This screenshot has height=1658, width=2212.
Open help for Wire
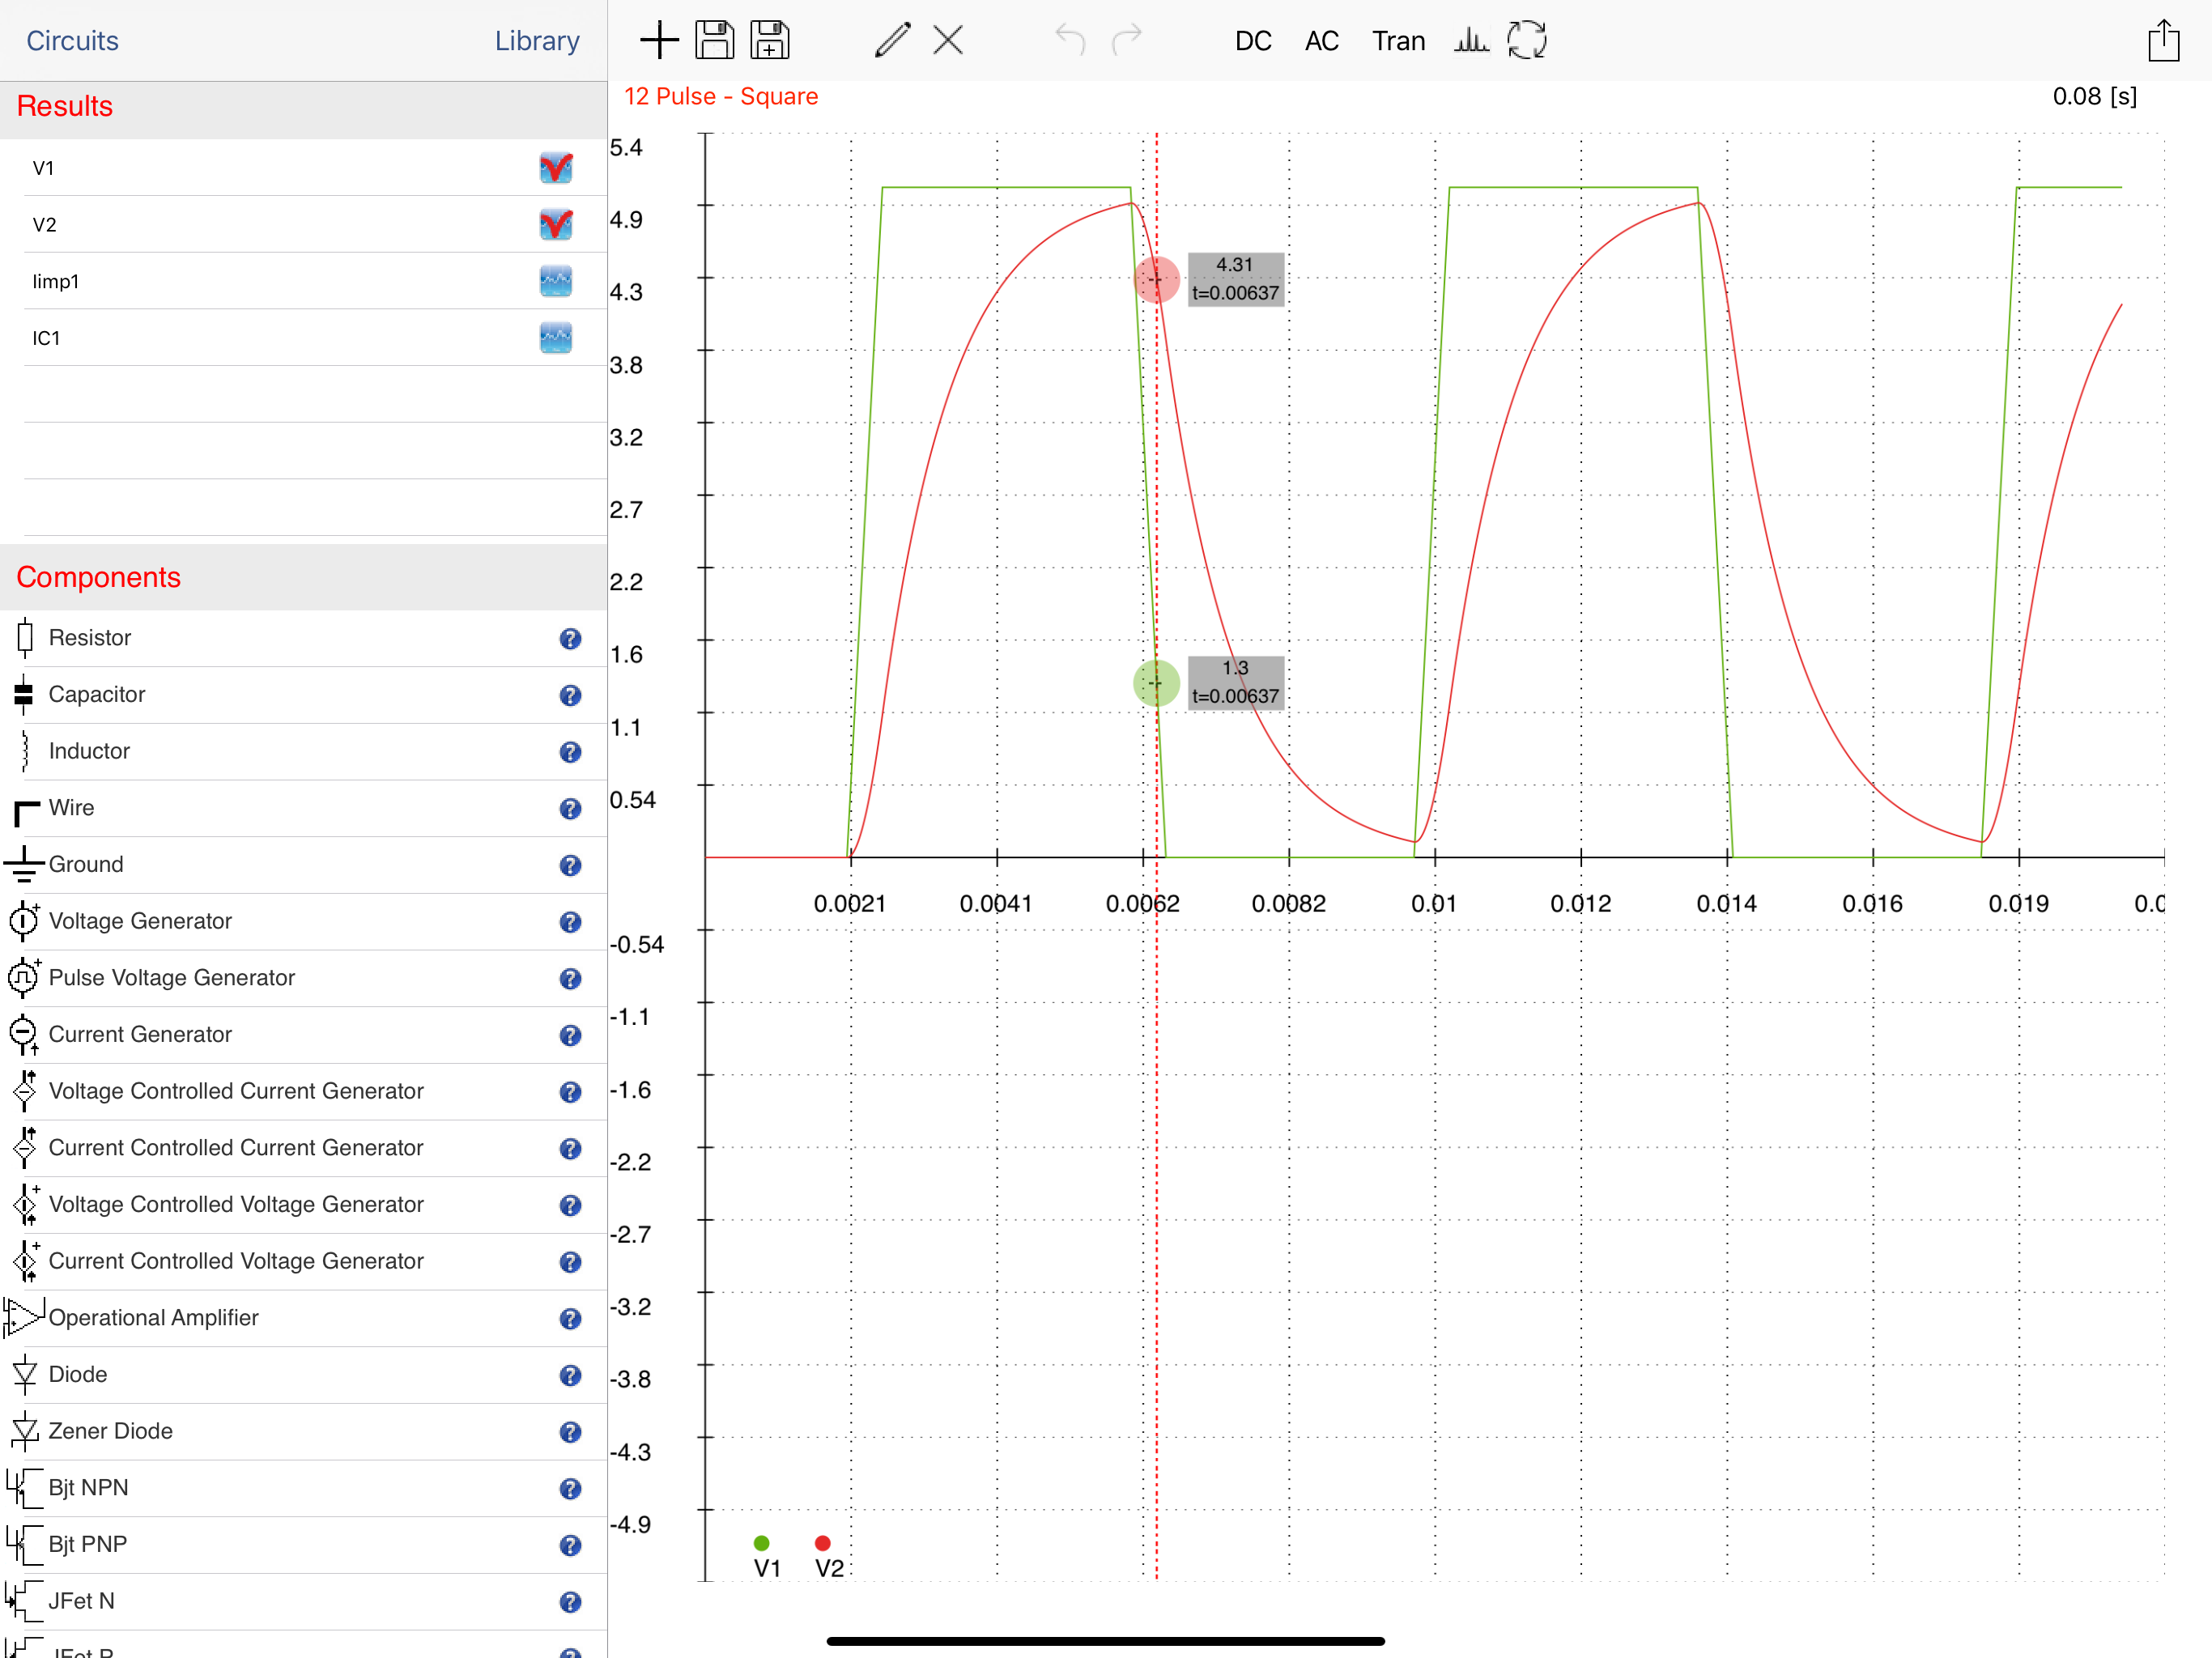pyautogui.click(x=570, y=809)
